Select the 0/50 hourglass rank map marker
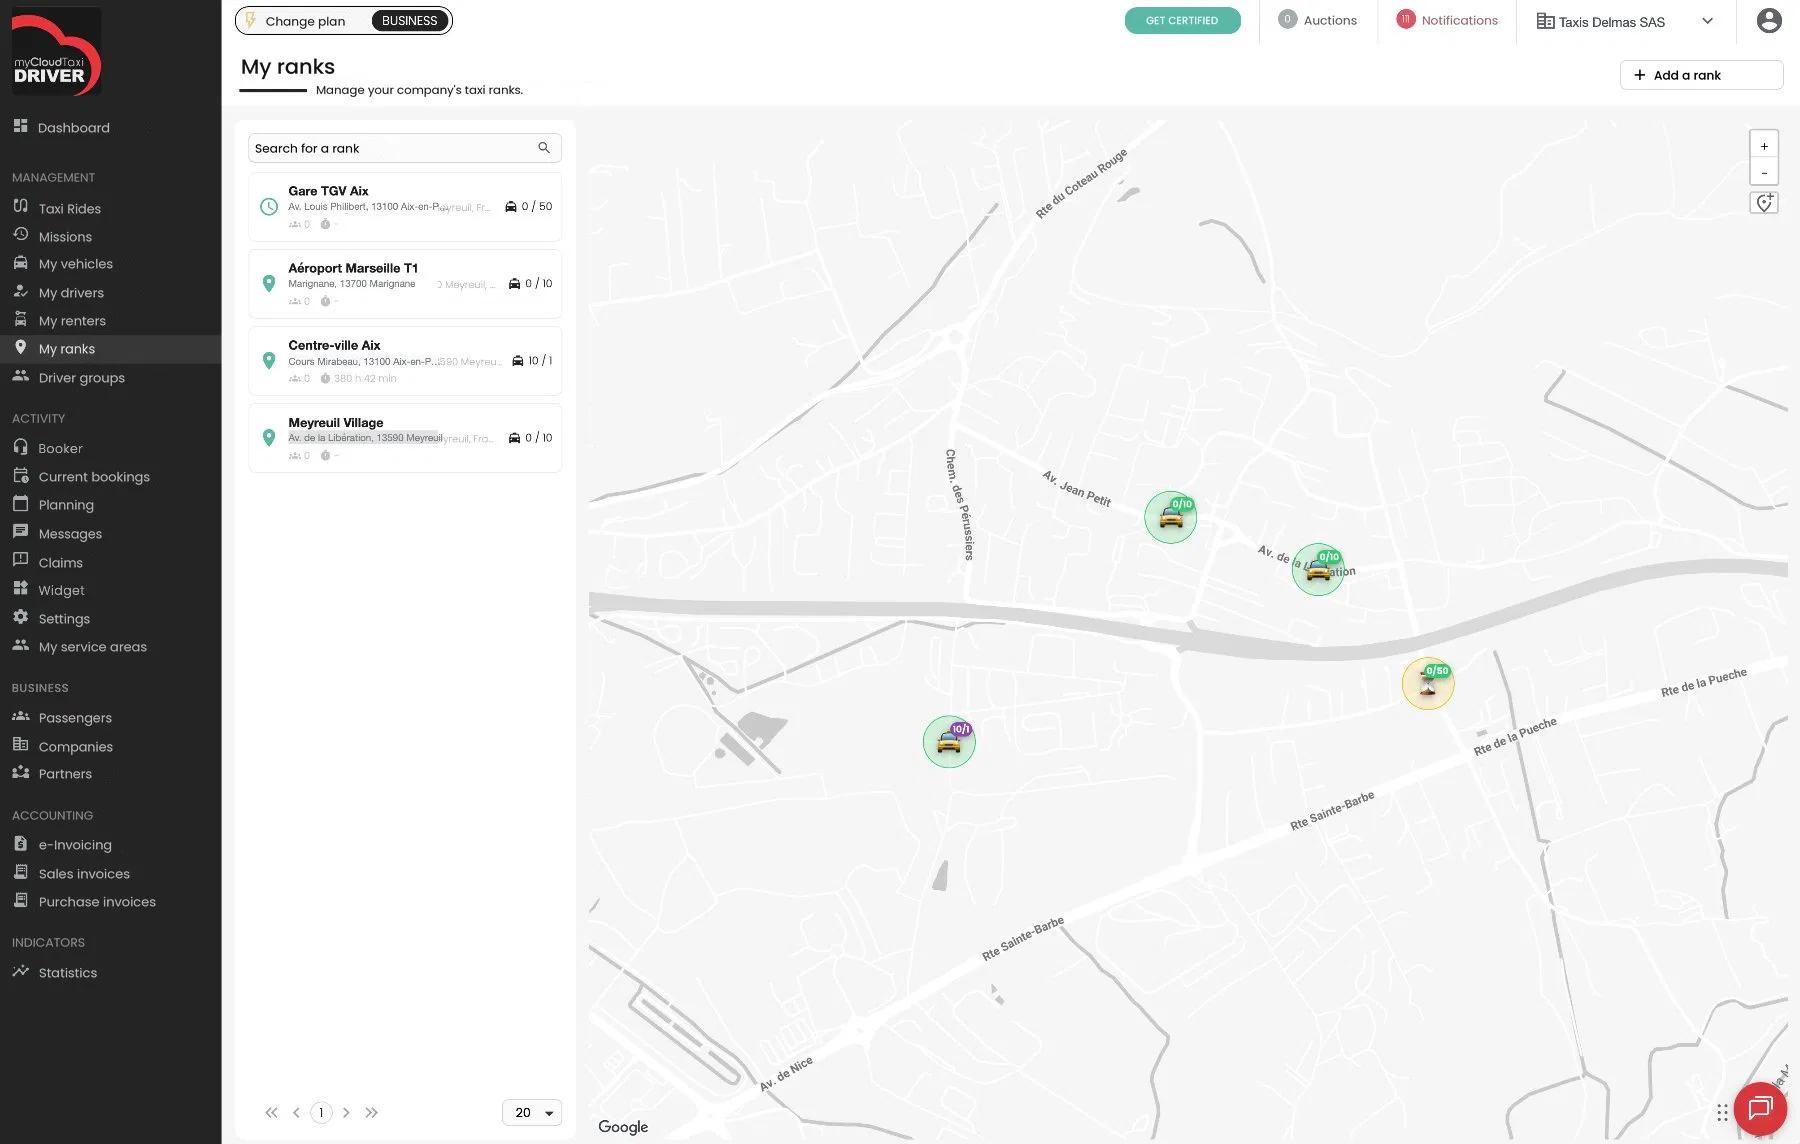Screen dimensions: 1800x1144 point(1428,683)
